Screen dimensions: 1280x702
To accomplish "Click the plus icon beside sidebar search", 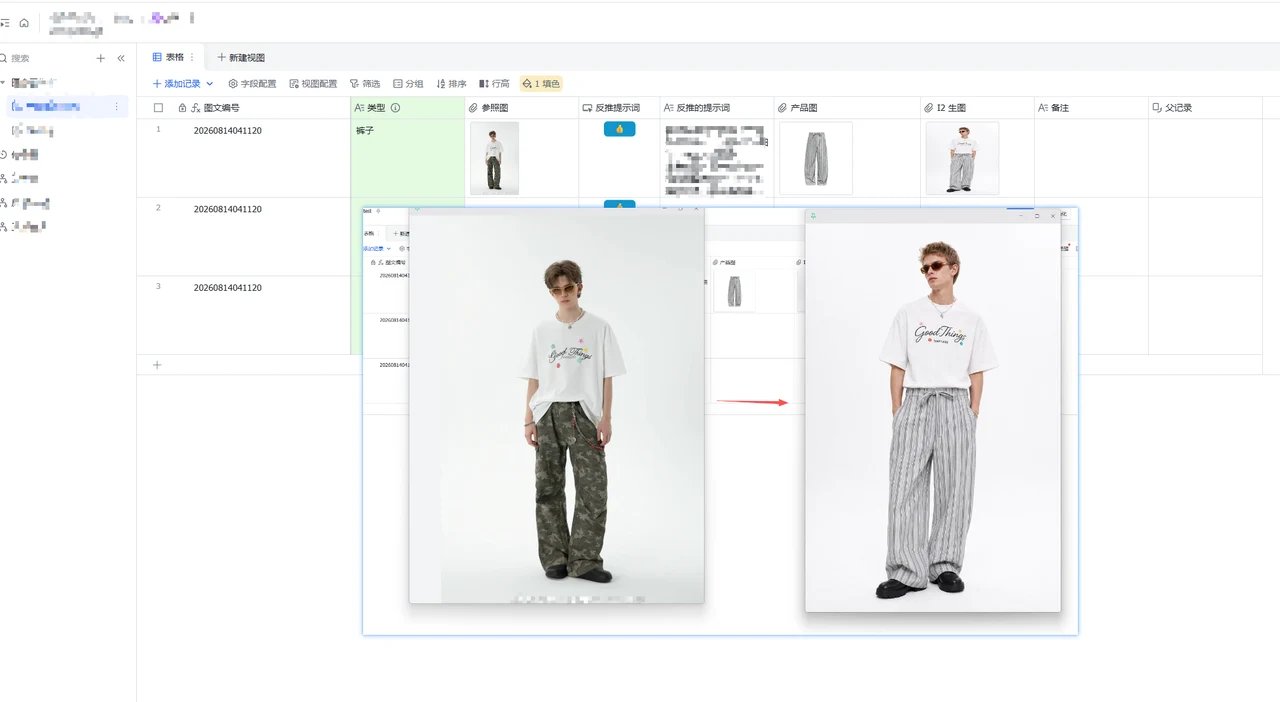I will tap(100, 59).
